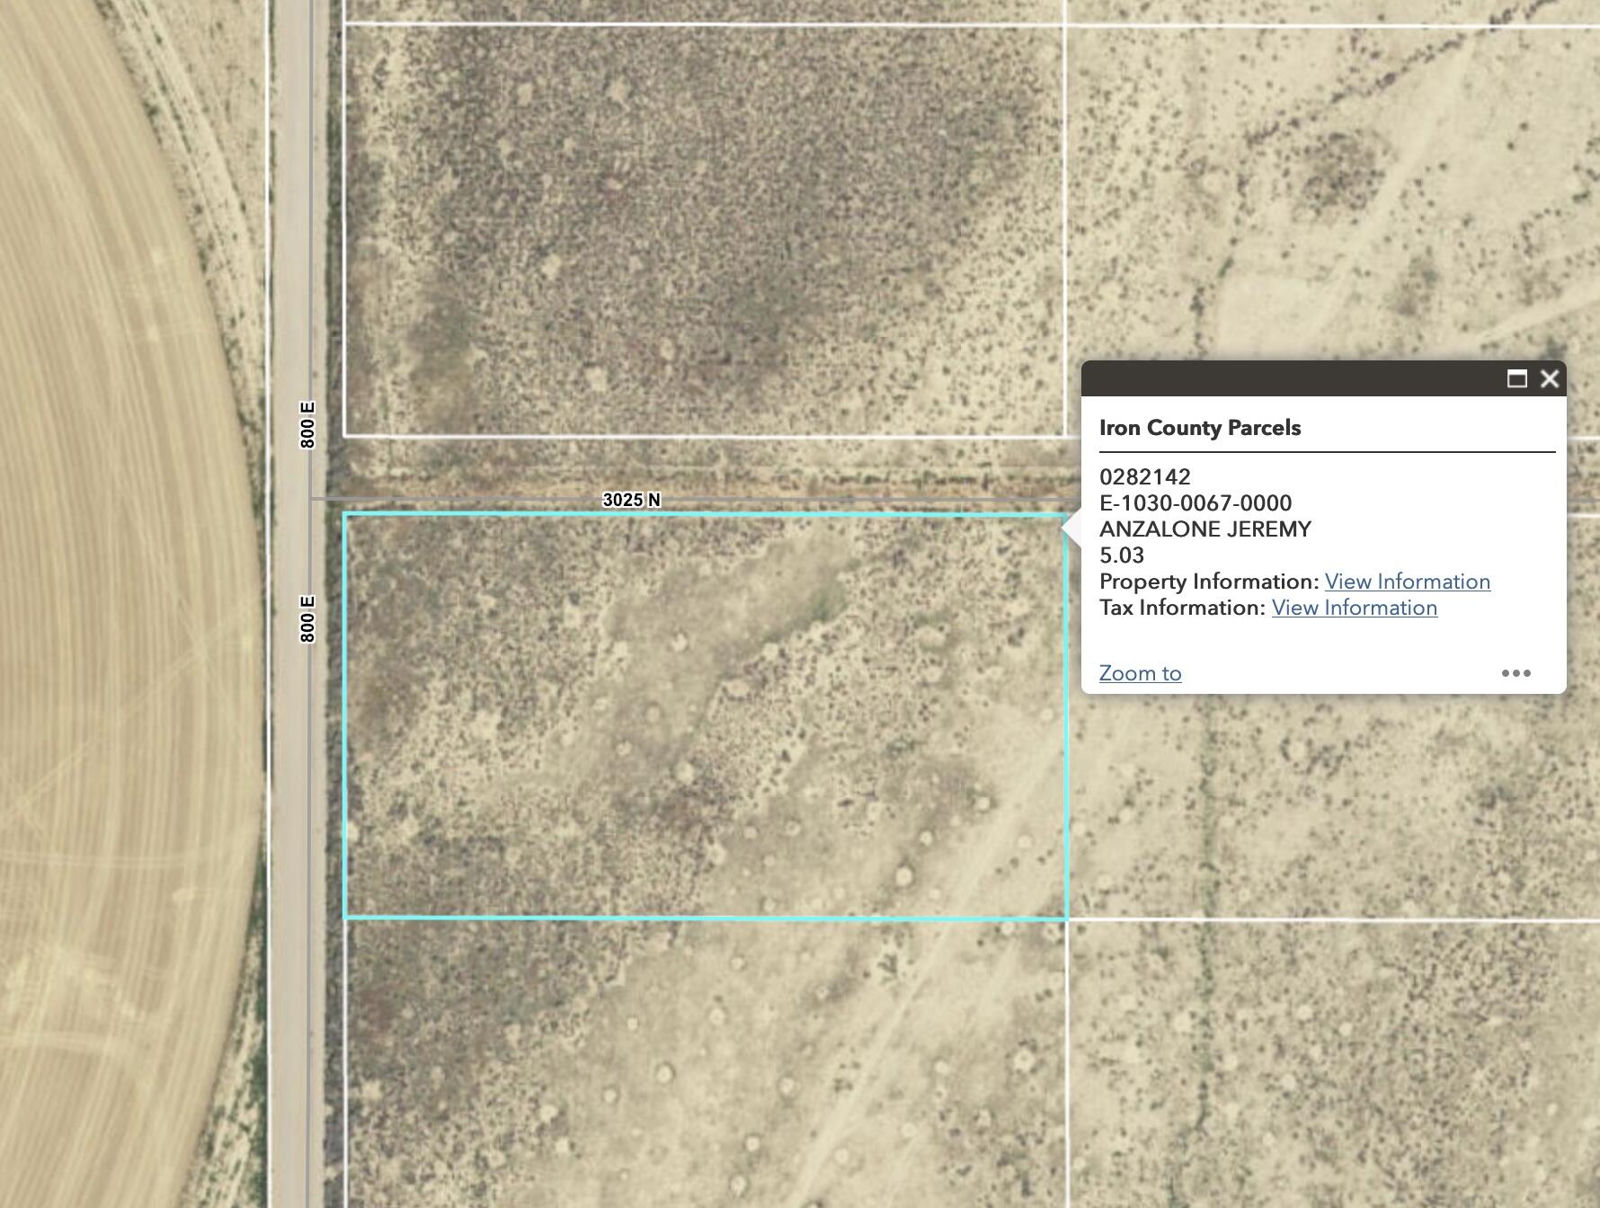
Task: Click the 3025 N road label
Action: pos(631,499)
